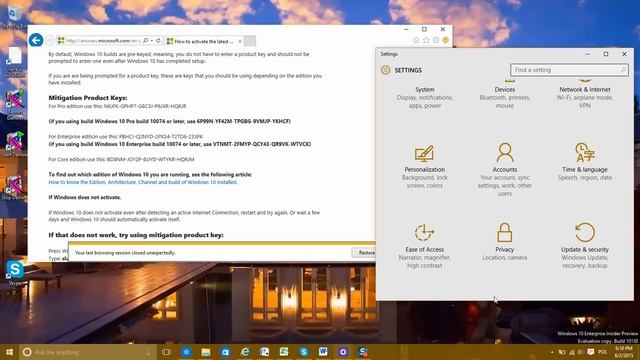Click the IE Home icon
Image resolution: width=640 pixels, height=360 pixels.
click(416, 40)
